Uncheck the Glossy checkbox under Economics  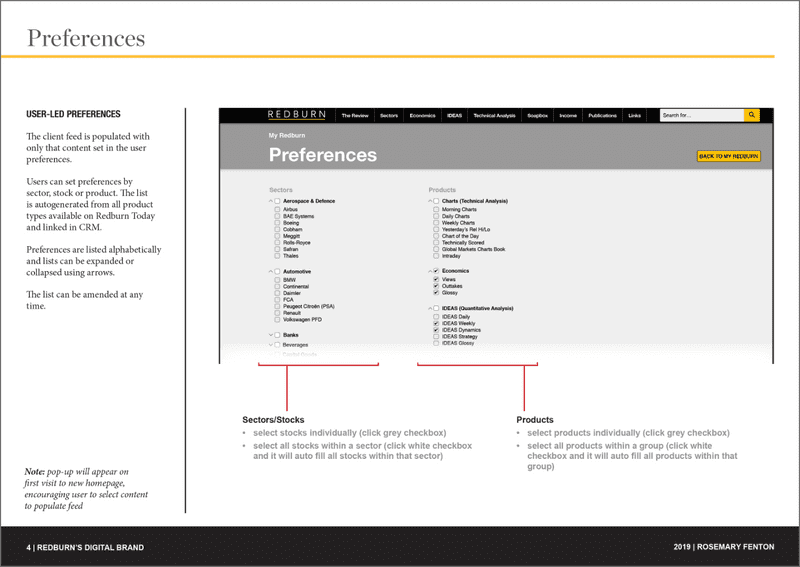436,292
